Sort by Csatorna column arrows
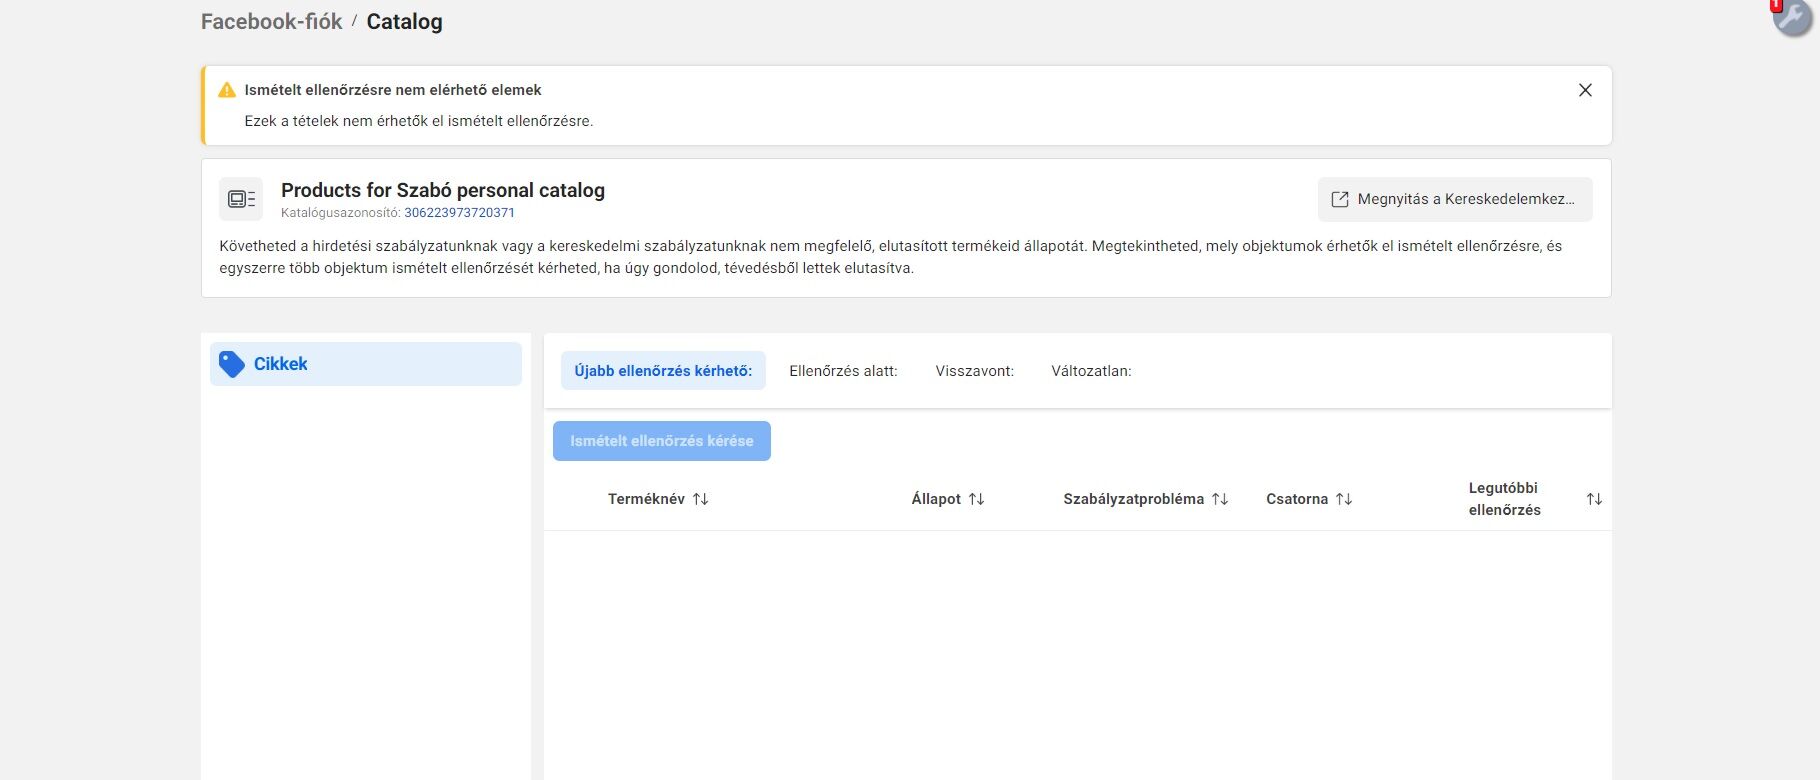The image size is (1820, 780). point(1344,499)
